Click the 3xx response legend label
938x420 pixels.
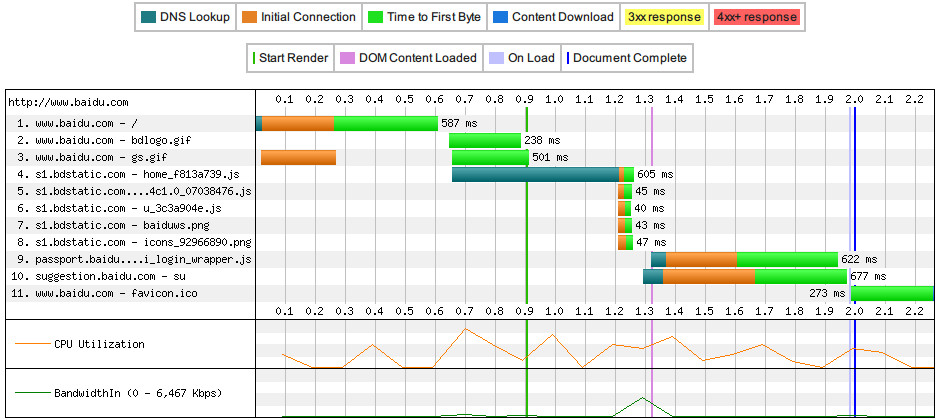click(664, 17)
